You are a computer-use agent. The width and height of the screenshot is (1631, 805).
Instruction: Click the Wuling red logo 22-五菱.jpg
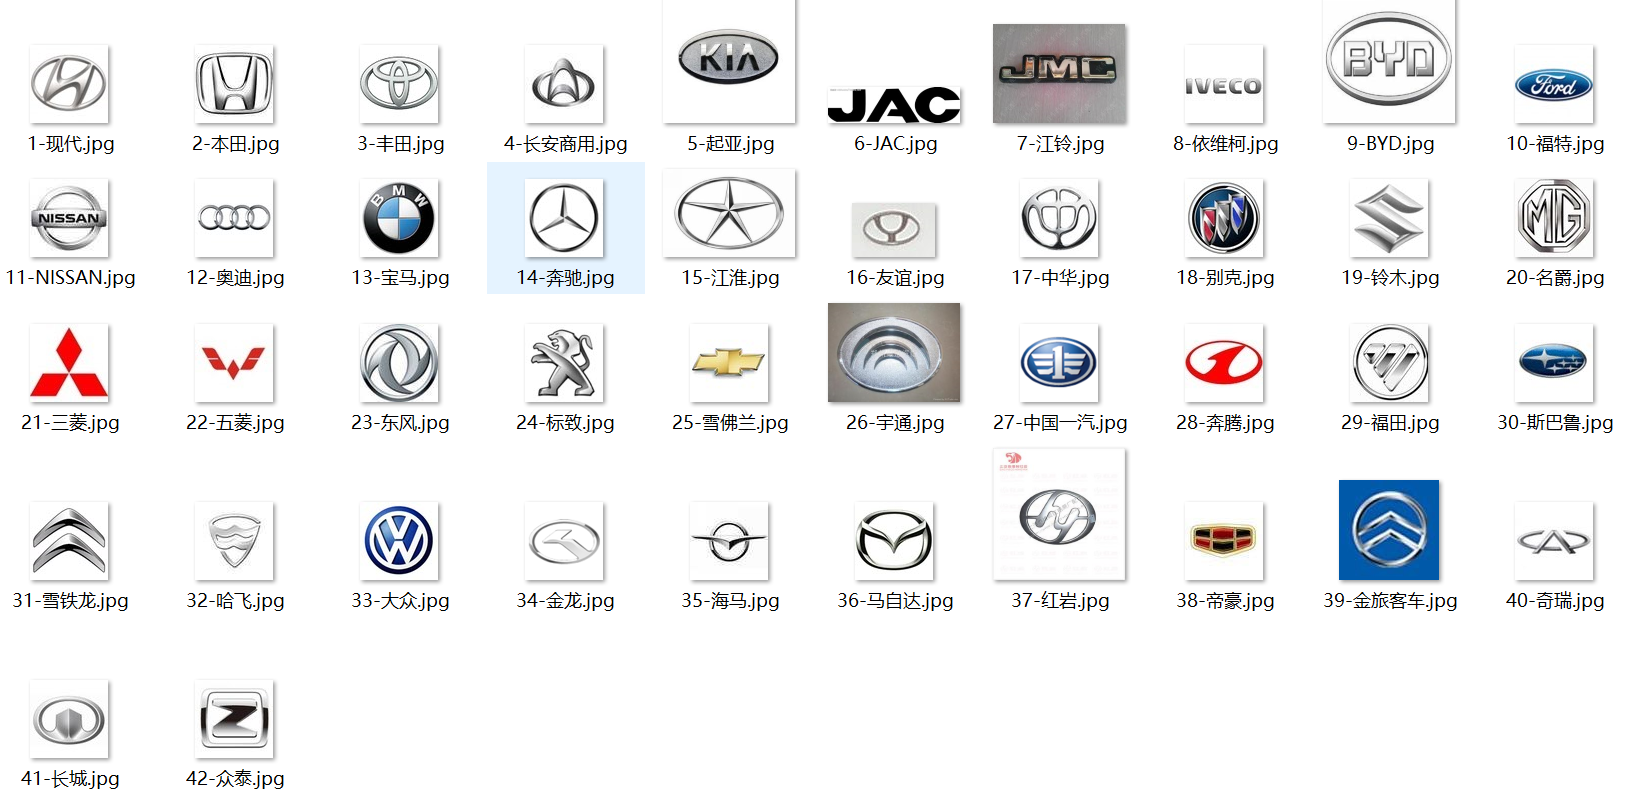pos(234,363)
